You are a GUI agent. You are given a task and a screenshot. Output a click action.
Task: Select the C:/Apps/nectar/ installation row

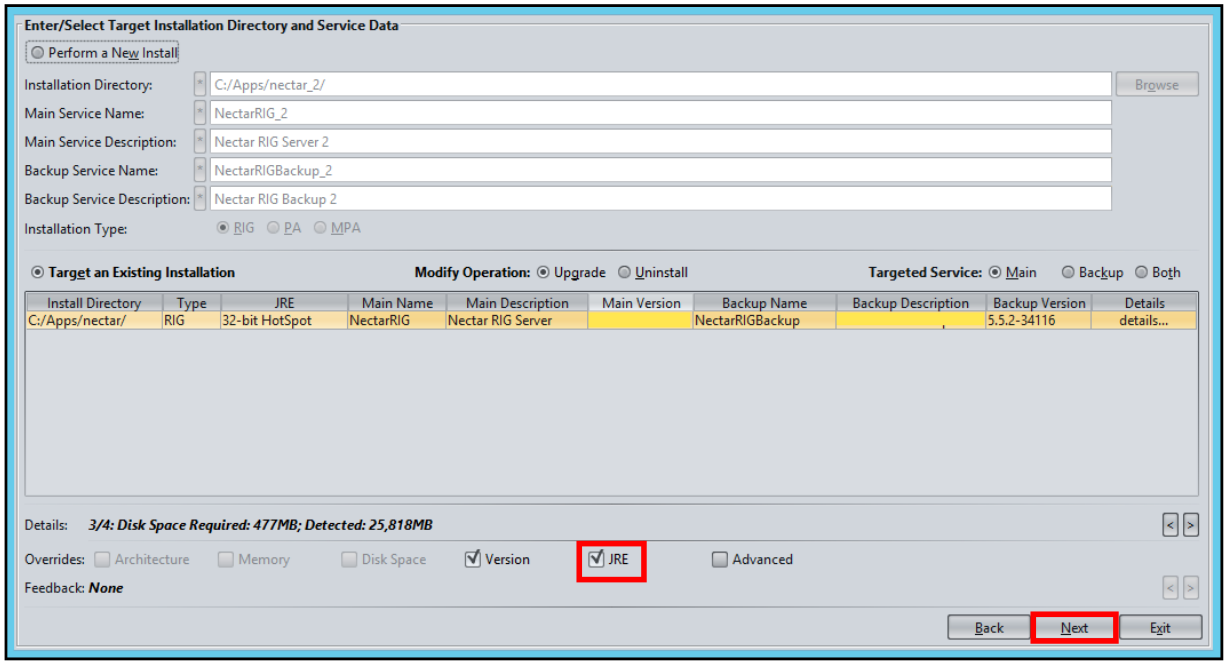pyautogui.click(x=611, y=321)
